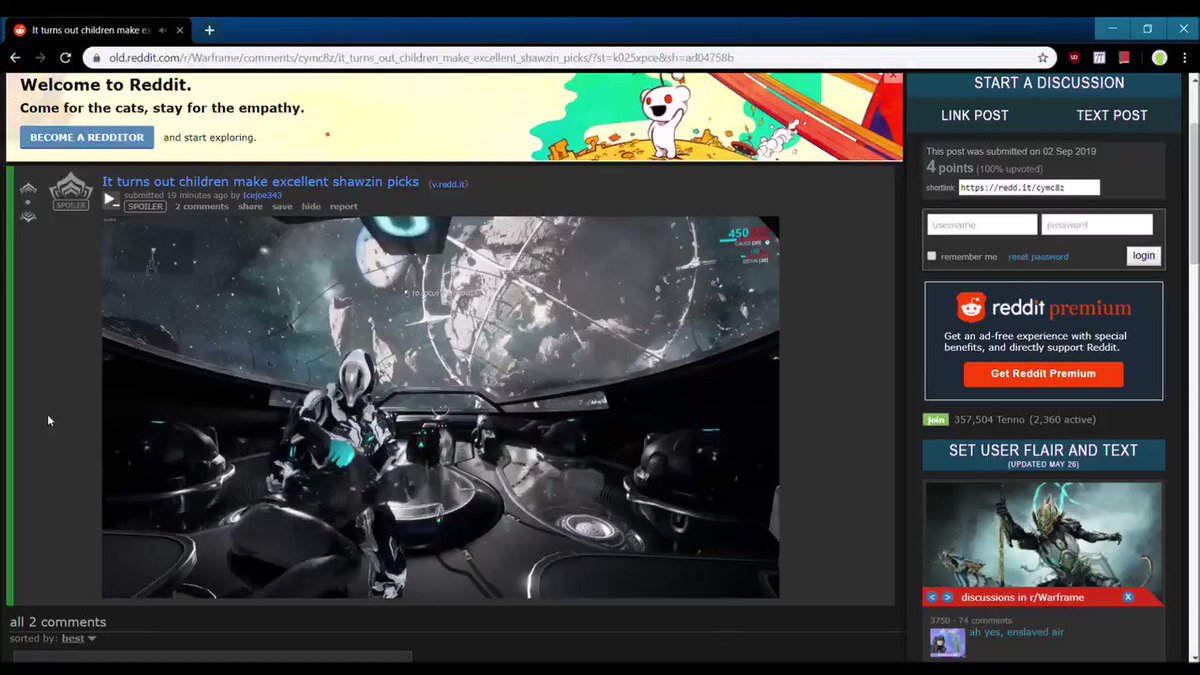Click the hide link under the post
The image size is (1200, 675).
pyautogui.click(x=311, y=207)
